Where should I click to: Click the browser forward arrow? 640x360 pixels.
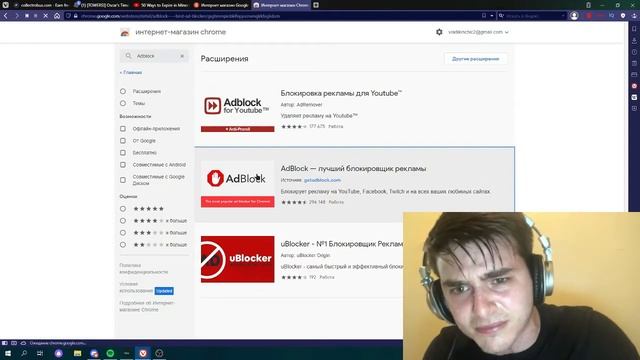click(x=16, y=16)
